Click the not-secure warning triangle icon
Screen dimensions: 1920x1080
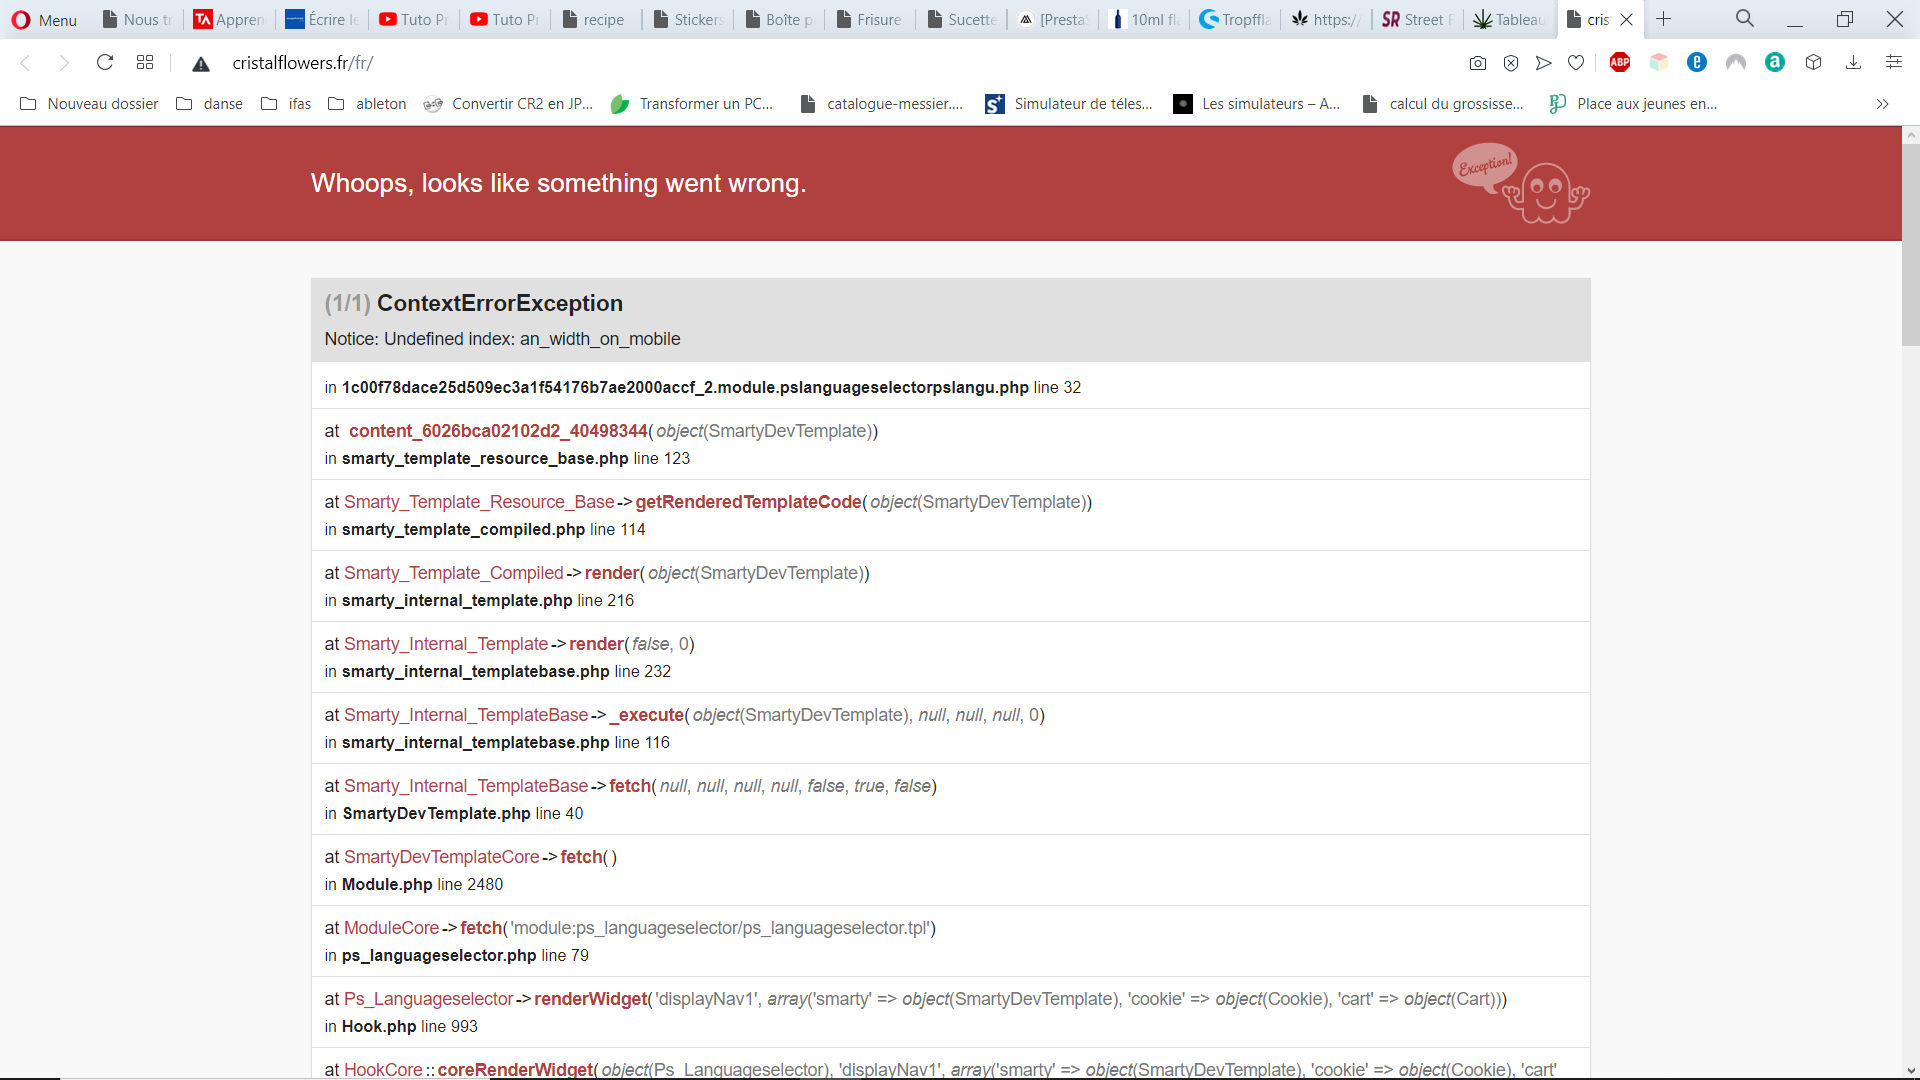click(x=201, y=64)
